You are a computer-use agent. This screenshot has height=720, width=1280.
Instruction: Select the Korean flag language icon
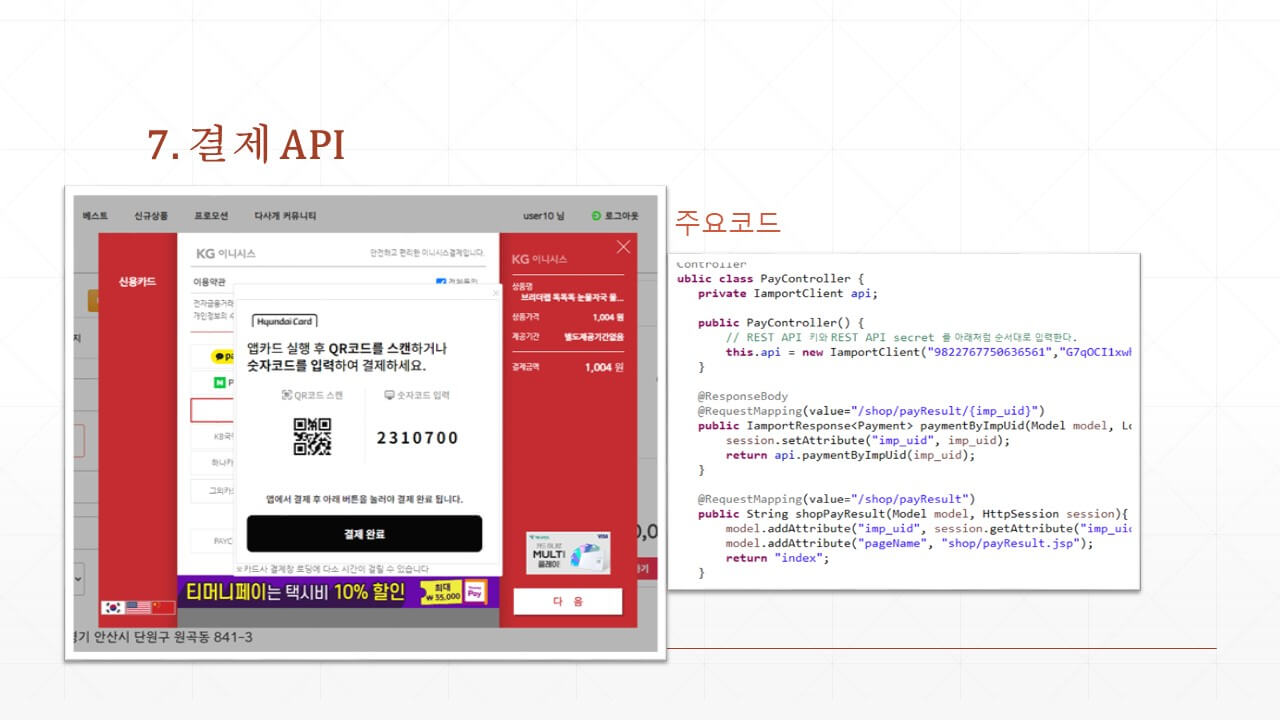(x=112, y=607)
